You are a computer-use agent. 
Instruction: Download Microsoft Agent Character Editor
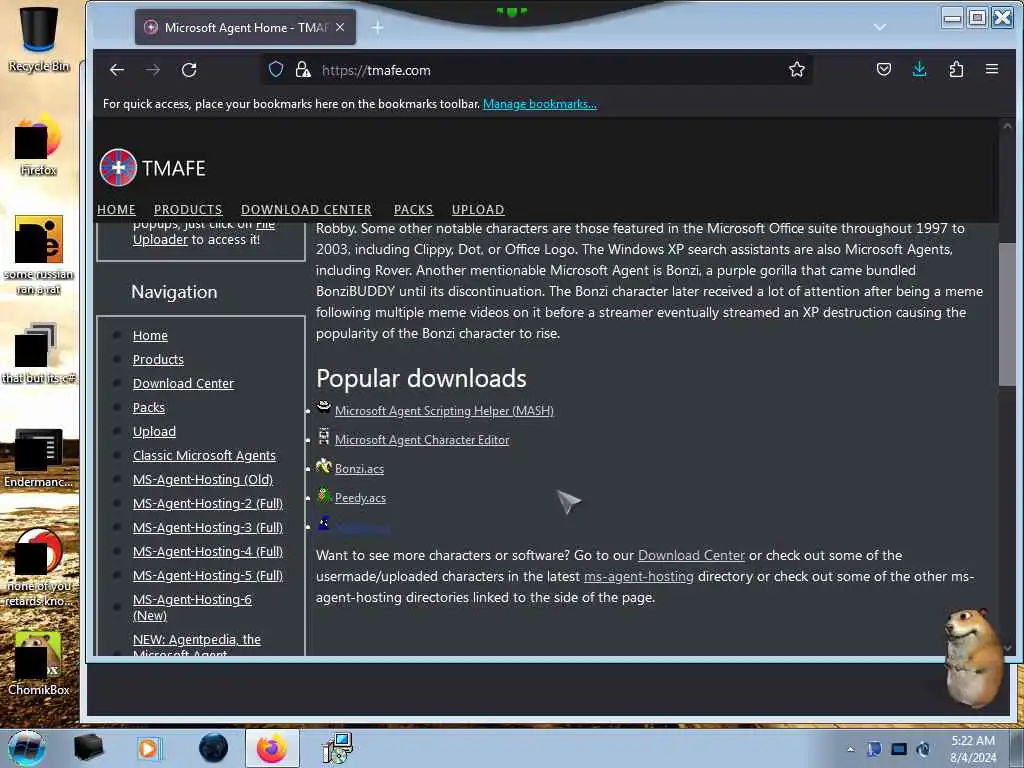pyautogui.click(x=422, y=440)
